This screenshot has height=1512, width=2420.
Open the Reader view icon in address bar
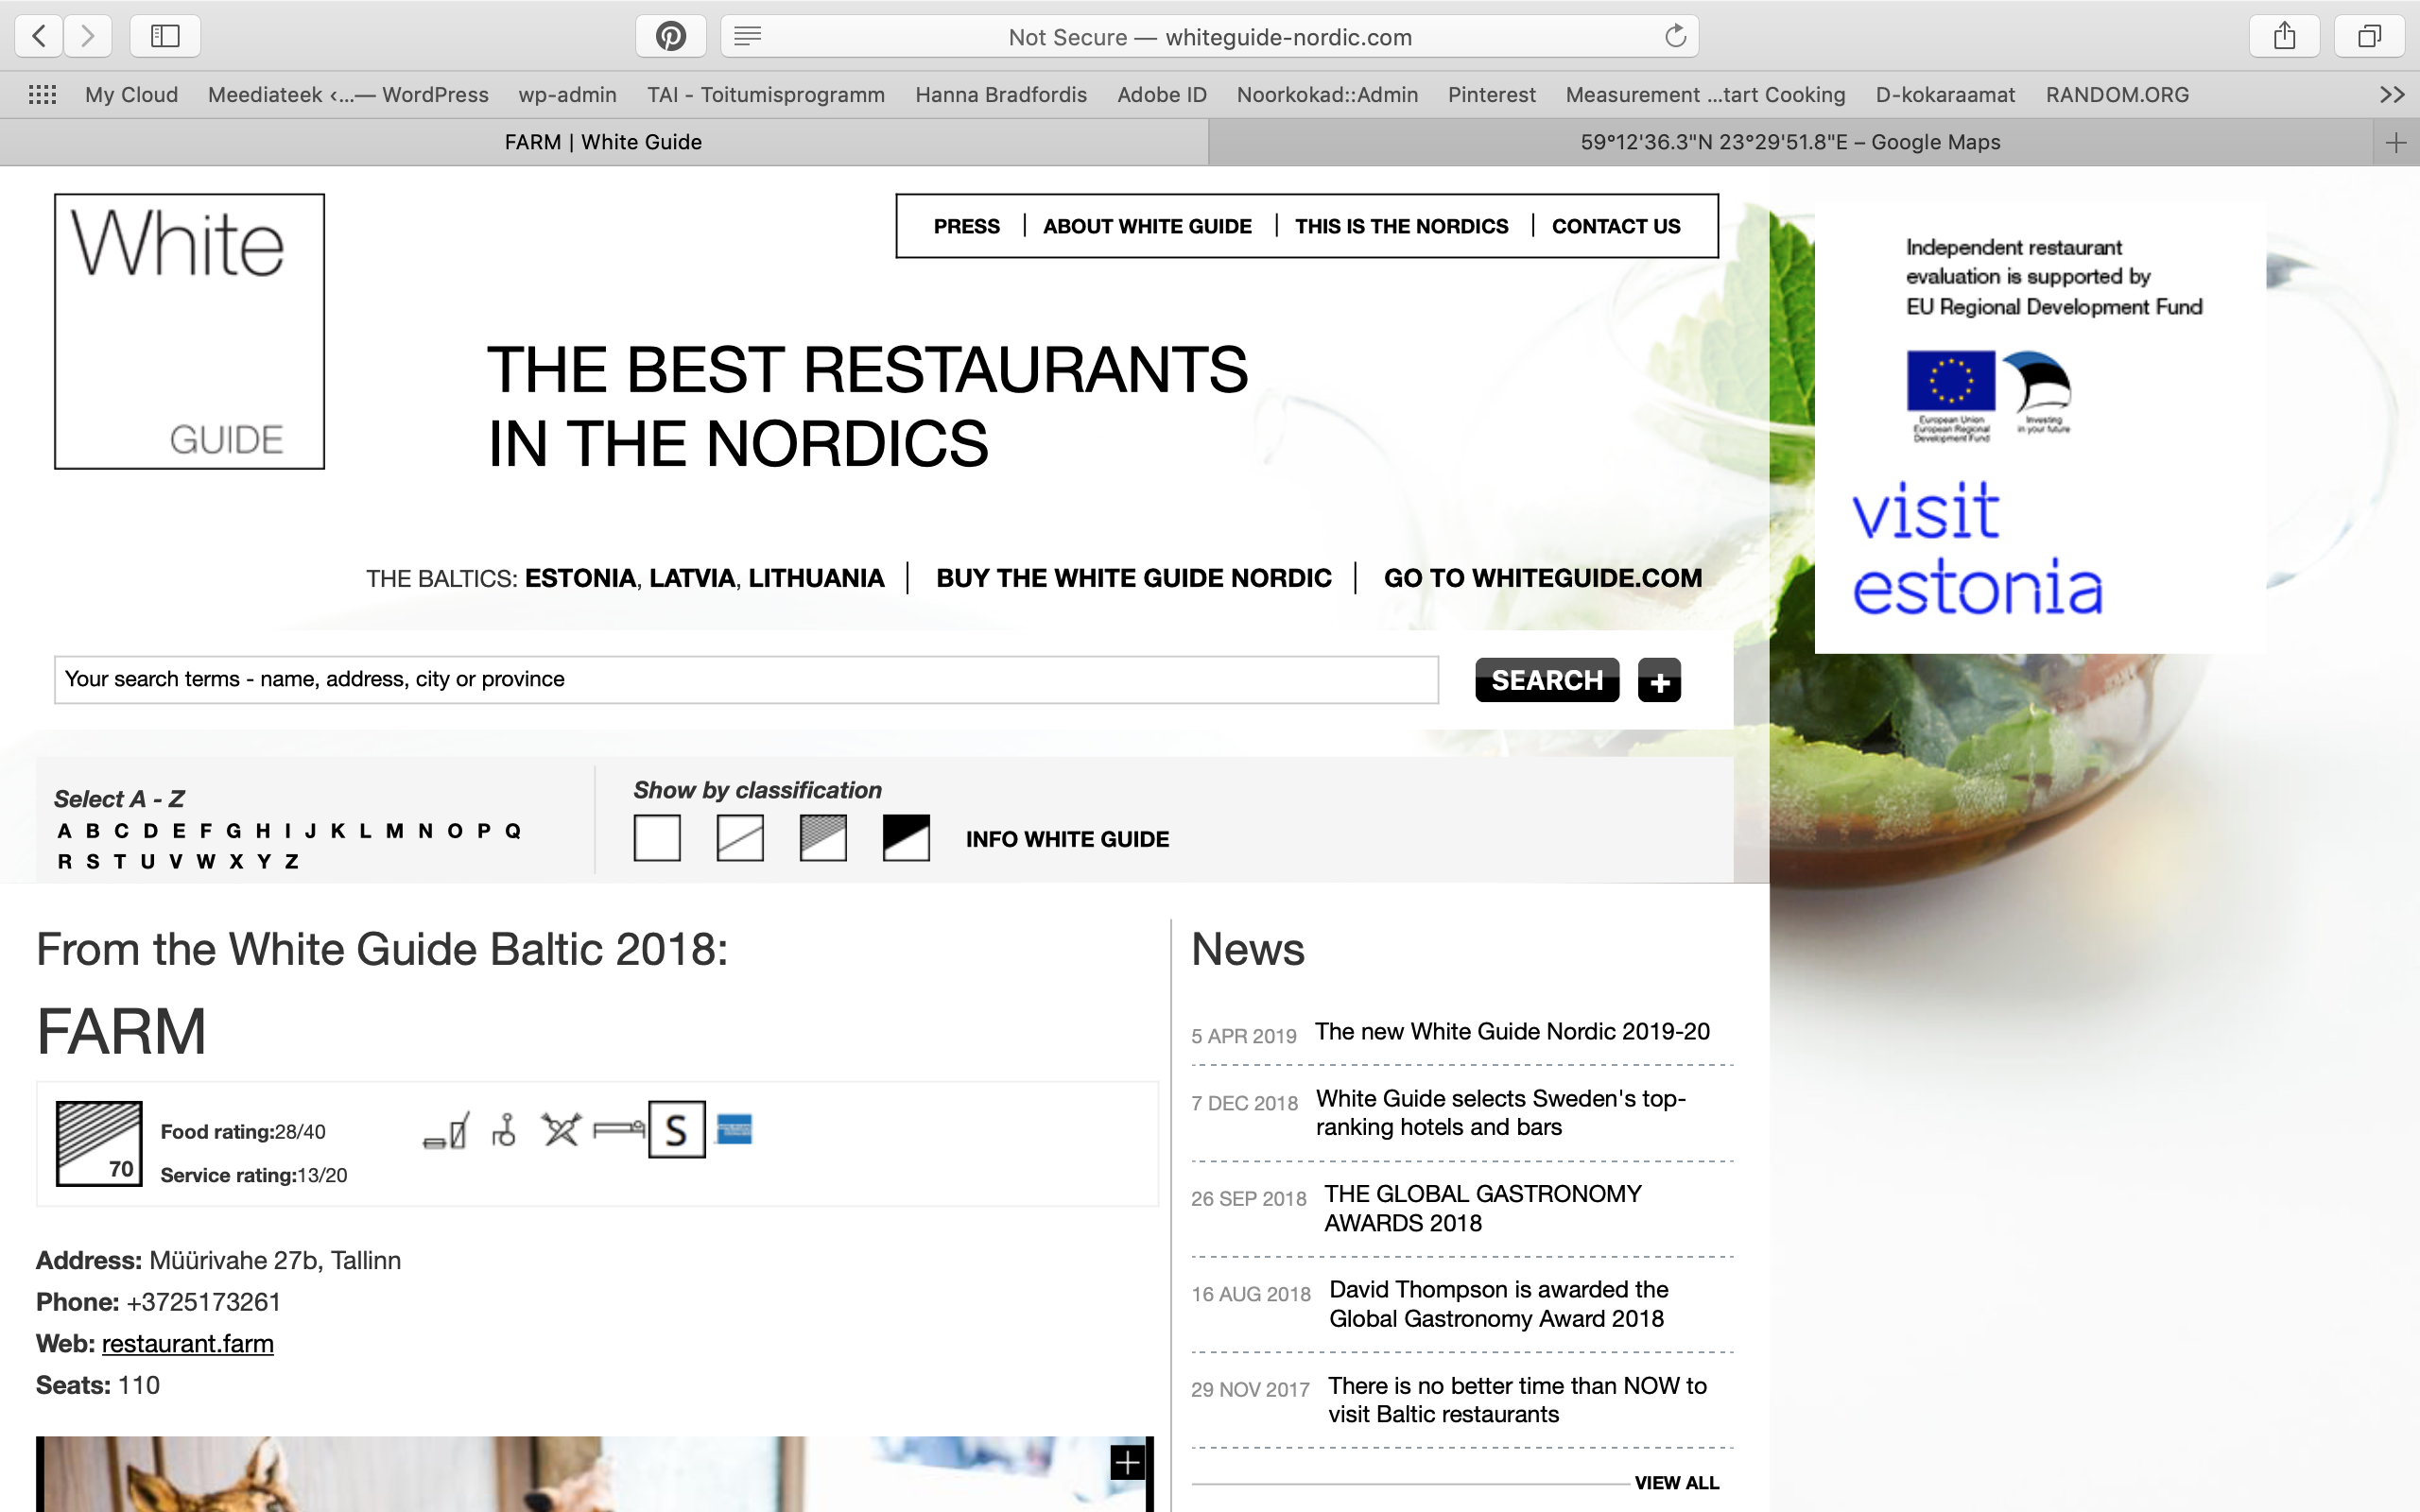point(747,37)
